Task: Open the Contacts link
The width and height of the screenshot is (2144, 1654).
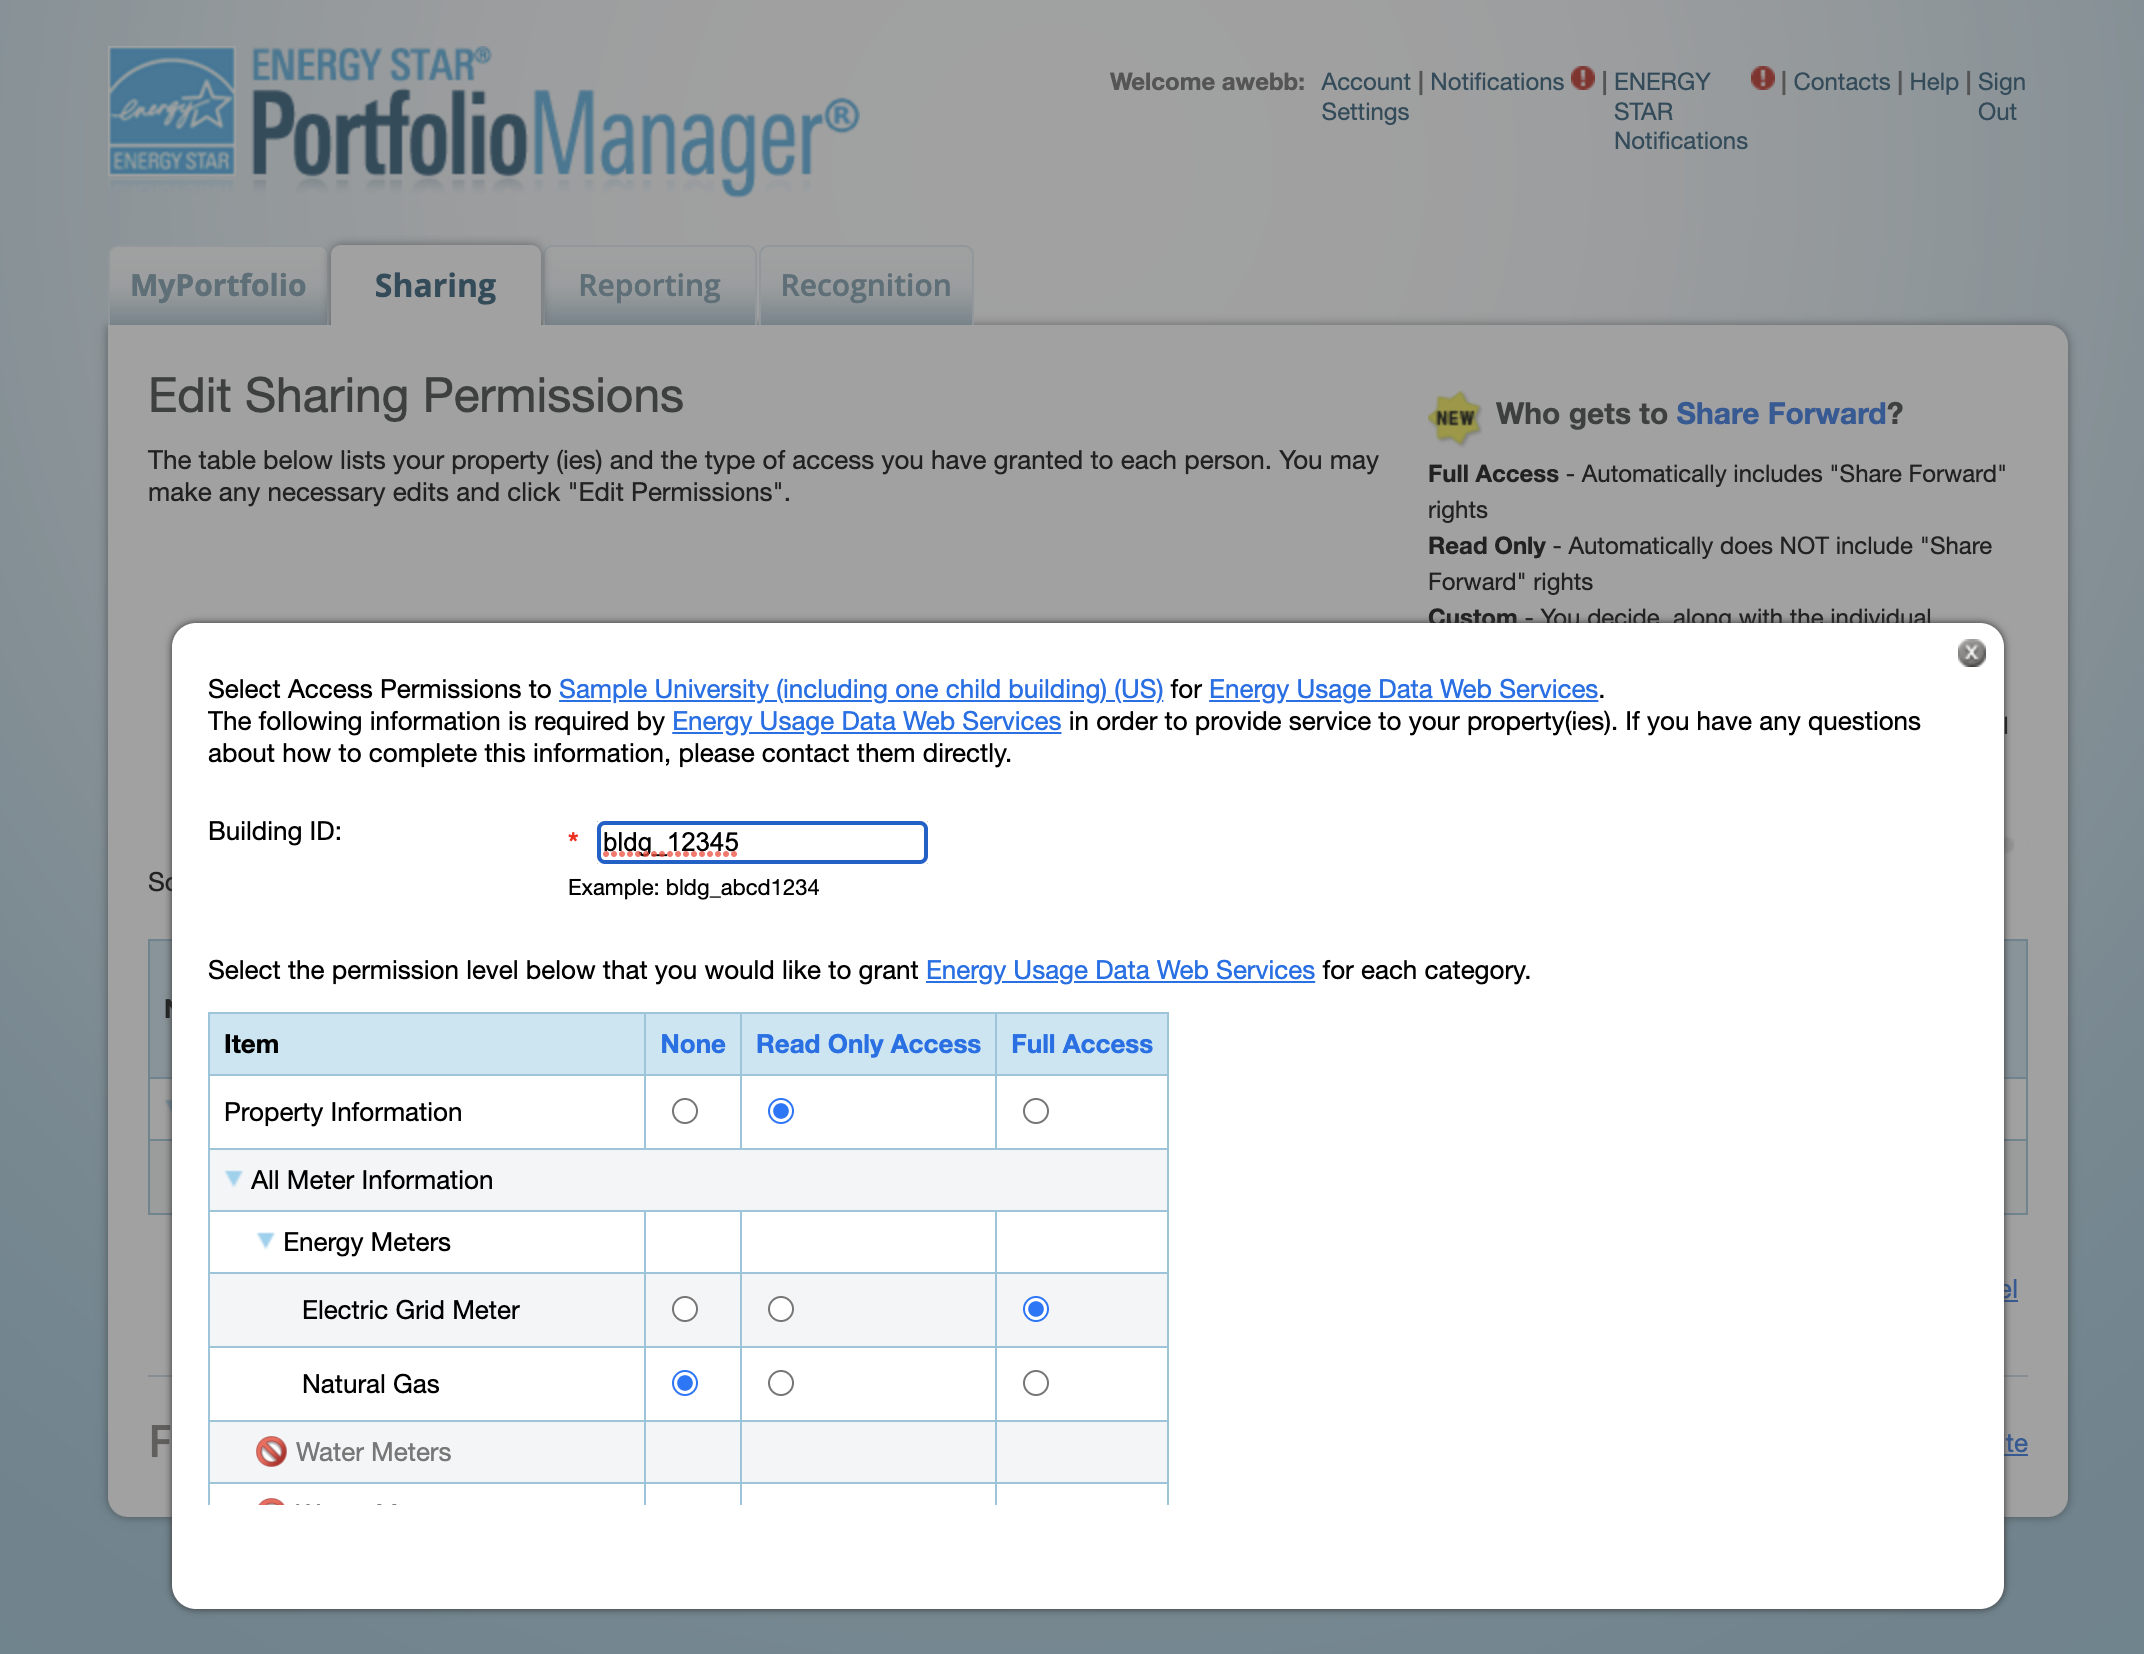Action: coord(1841,82)
